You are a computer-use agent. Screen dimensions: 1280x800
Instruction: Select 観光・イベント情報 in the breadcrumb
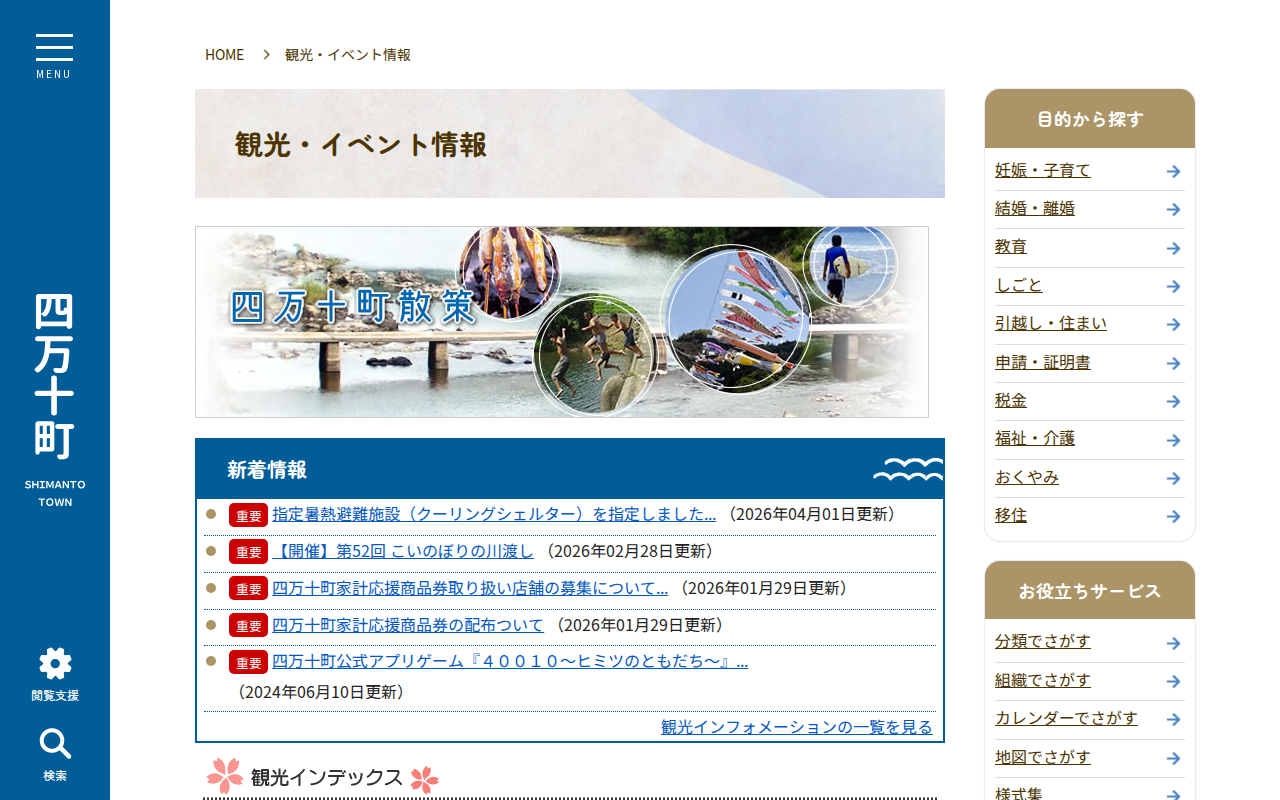tap(350, 54)
